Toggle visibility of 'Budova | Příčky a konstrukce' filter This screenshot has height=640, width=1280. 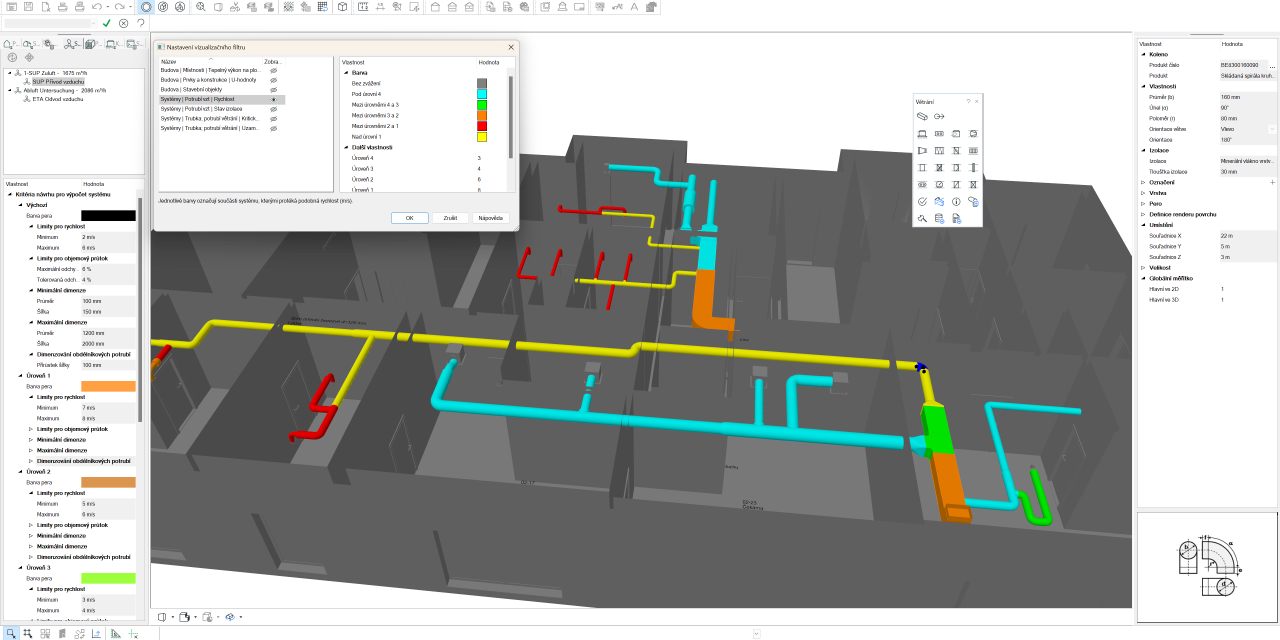[273, 80]
